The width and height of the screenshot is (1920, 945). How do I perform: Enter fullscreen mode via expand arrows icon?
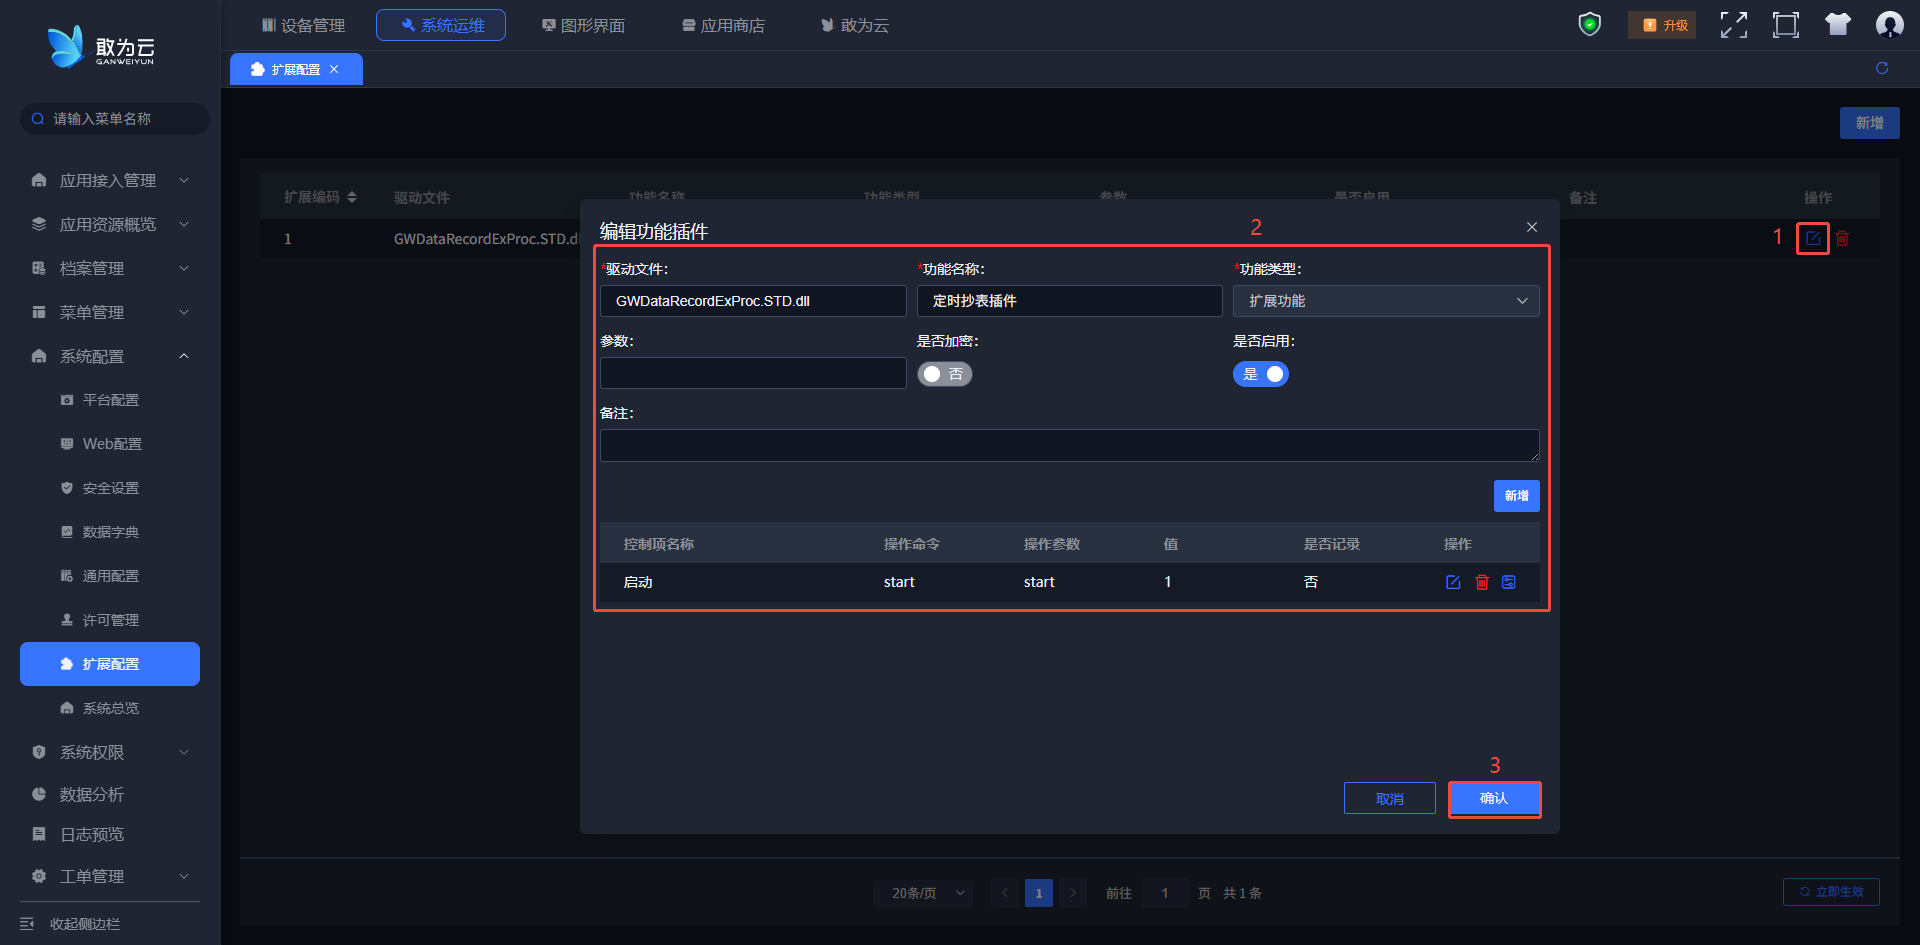coord(1733,25)
